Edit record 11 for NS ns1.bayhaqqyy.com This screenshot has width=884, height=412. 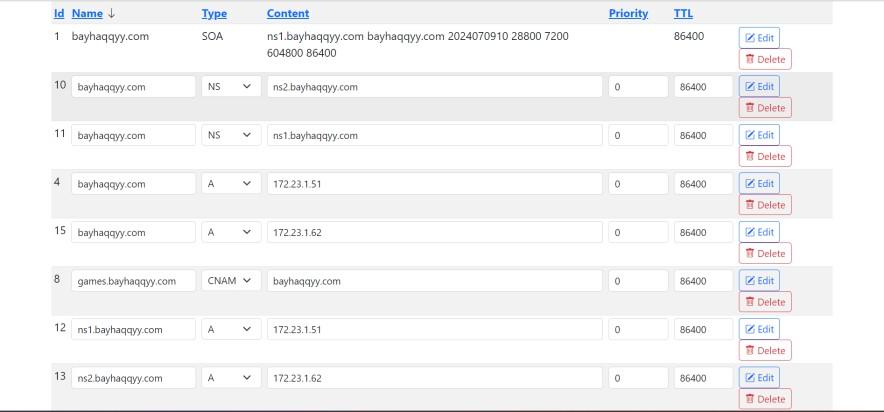(x=759, y=135)
